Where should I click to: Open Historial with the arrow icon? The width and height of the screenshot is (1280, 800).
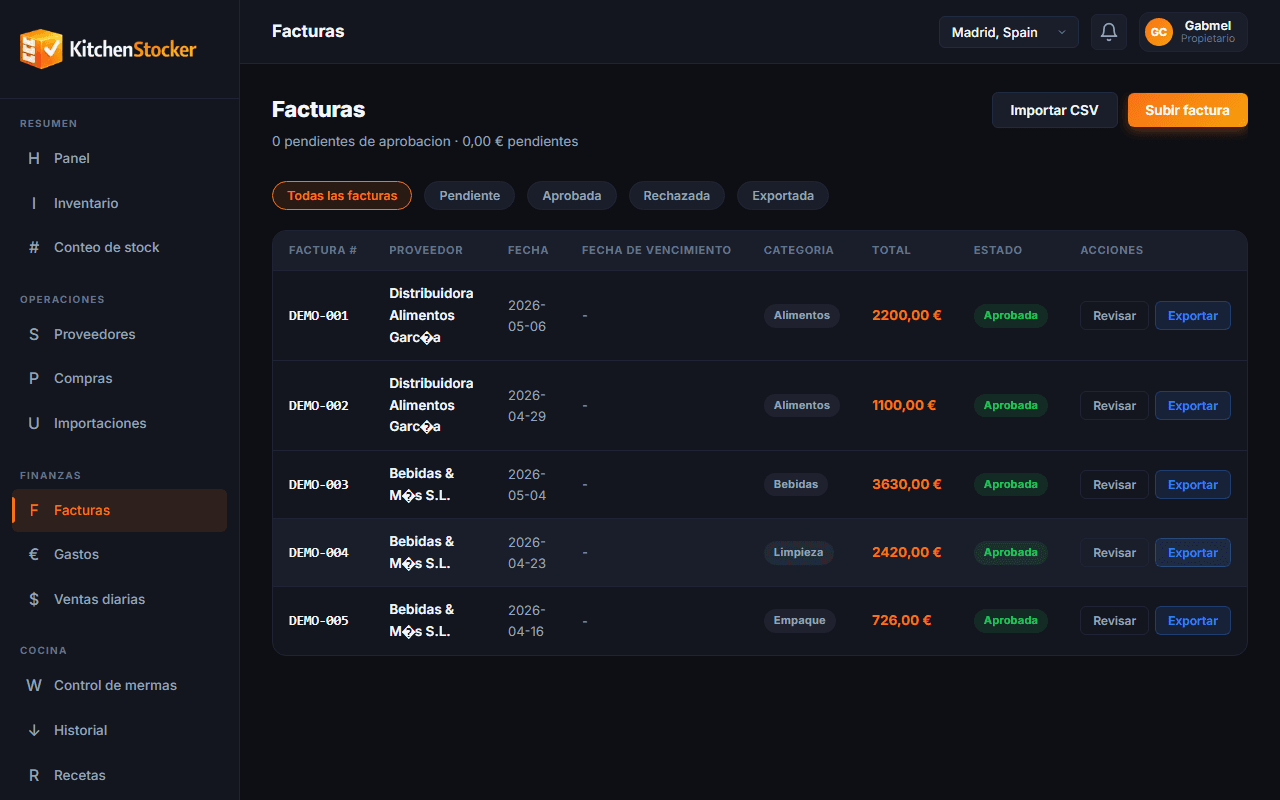34,730
